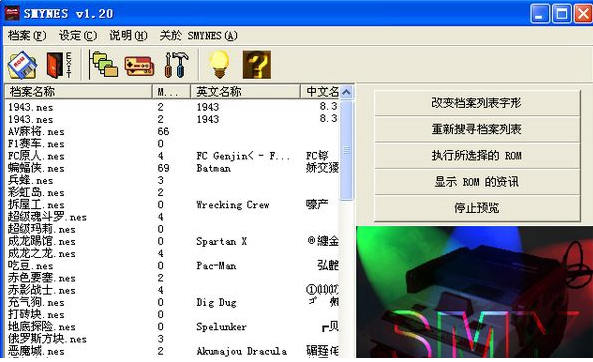Select 超级魂斗罗.nes in the file list
This screenshot has height=362, width=593.
pos(47,217)
